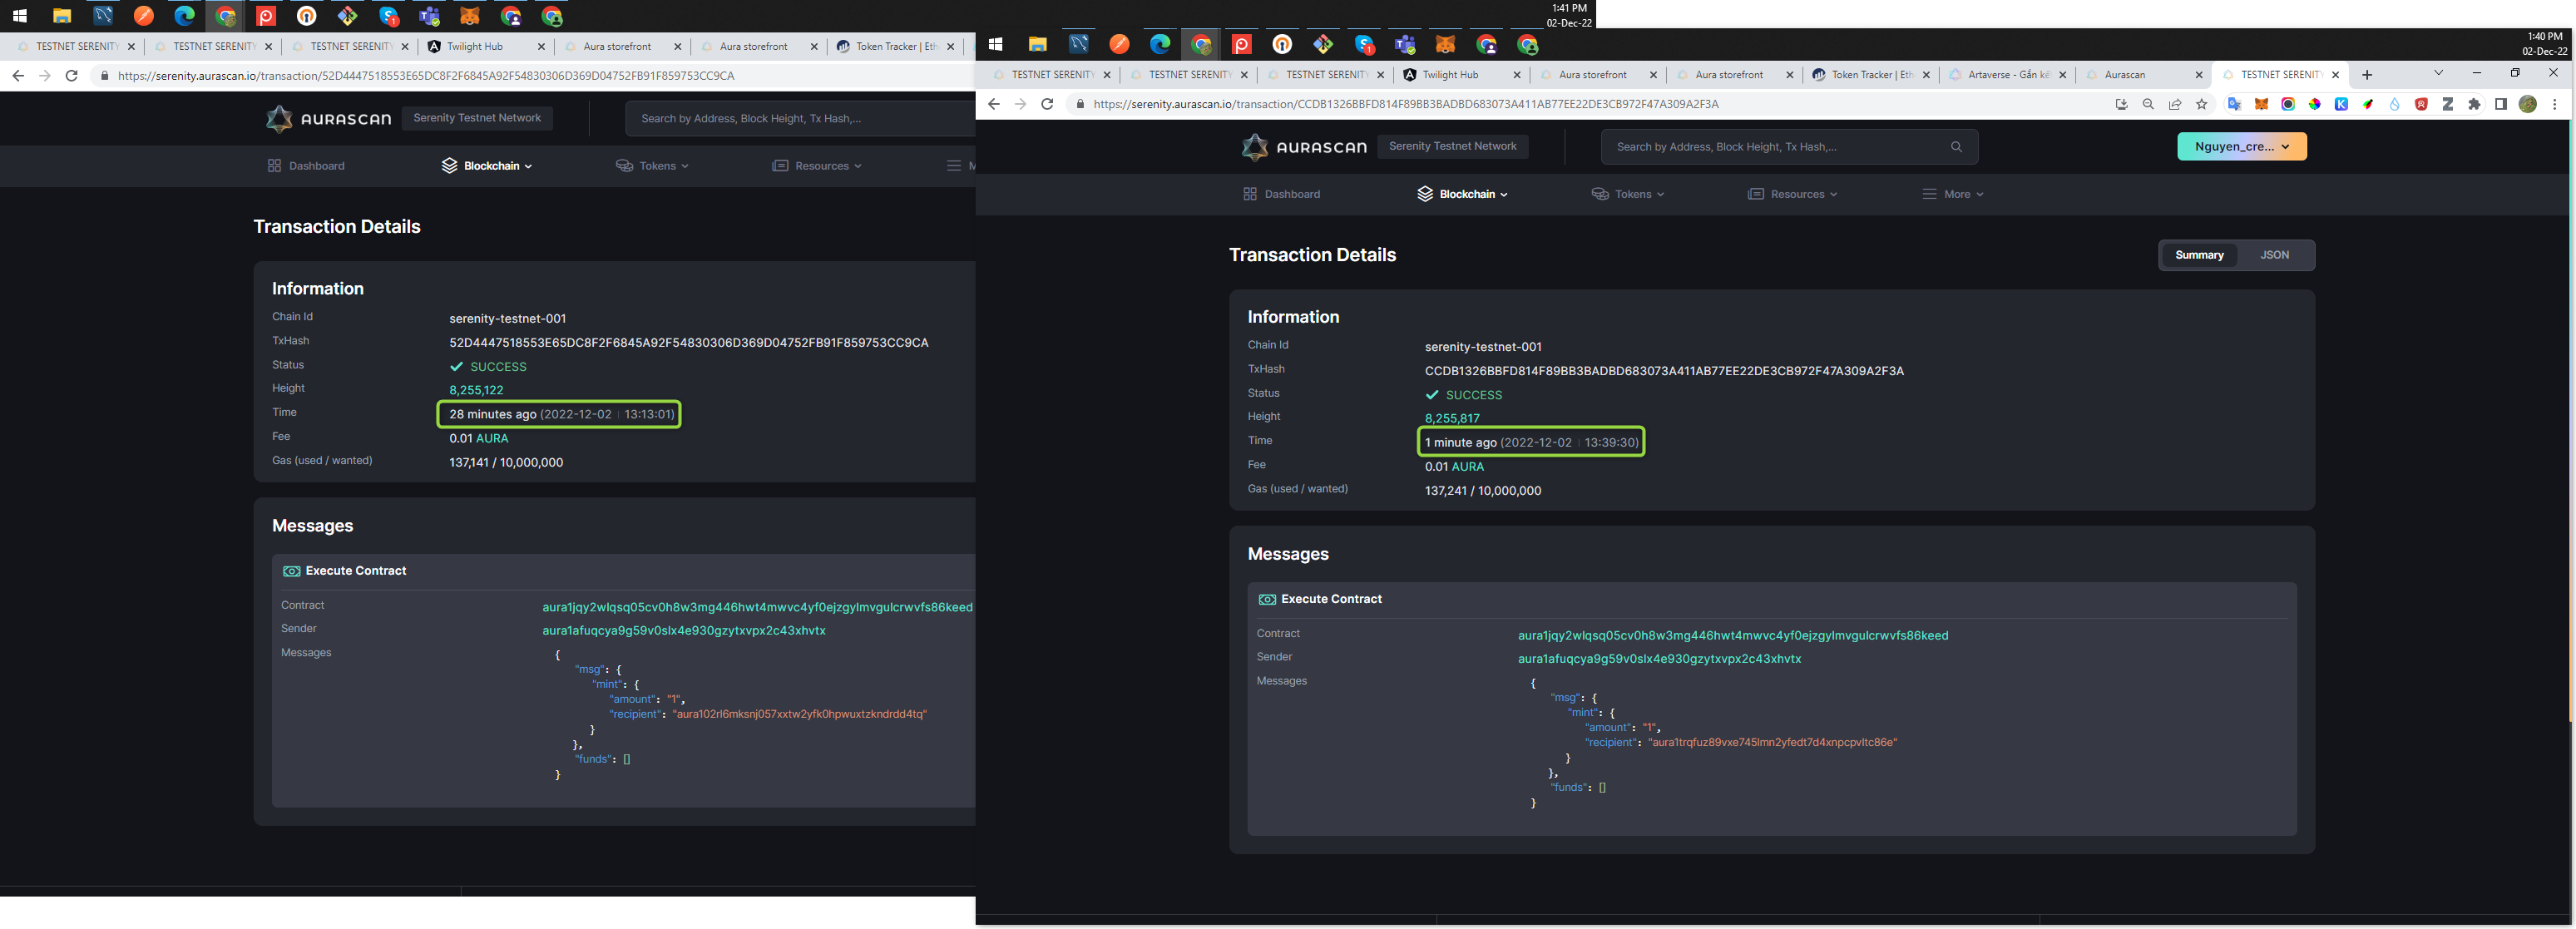Switch to the Token Tracker tab
Image resolution: width=2576 pixels, height=929 pixels.
(1868, 74)
